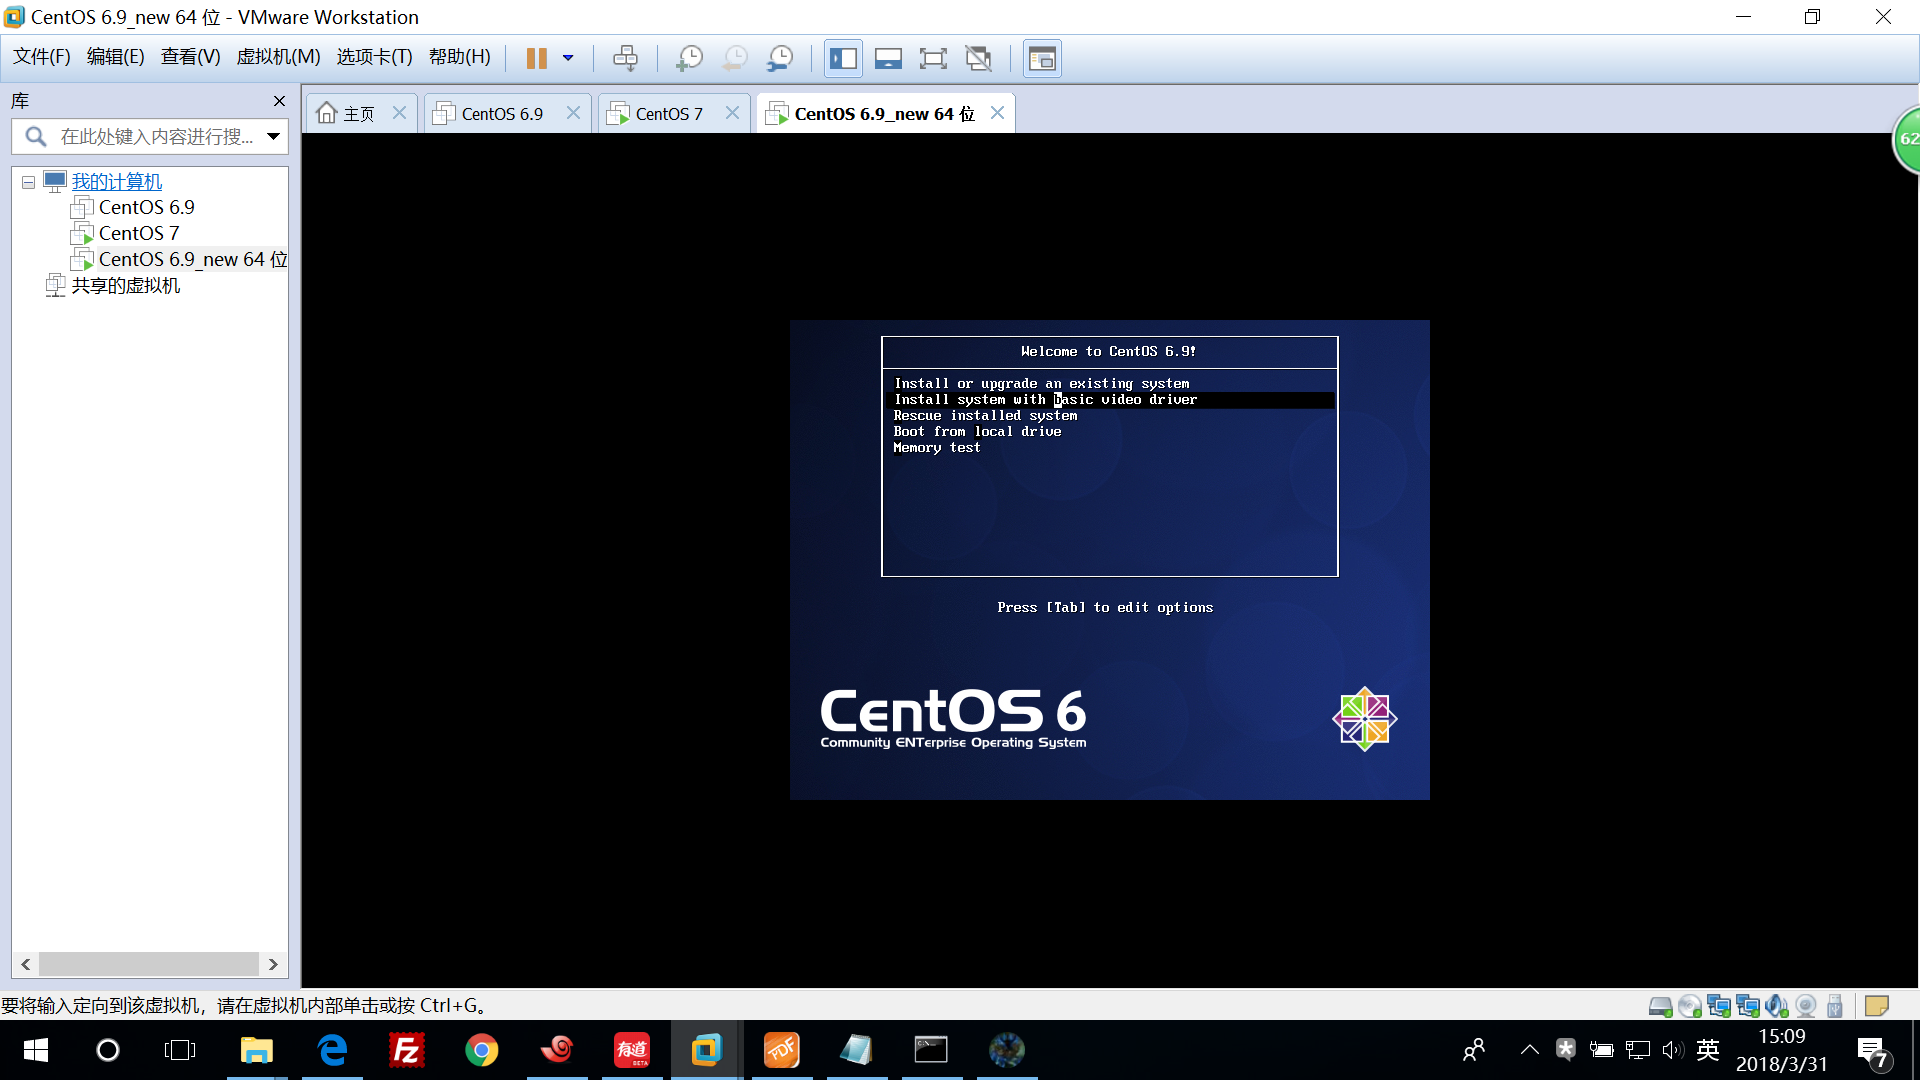Toggle the library sidebar visibility
Screen dimensions: 1920x1080
click(843, 58)
